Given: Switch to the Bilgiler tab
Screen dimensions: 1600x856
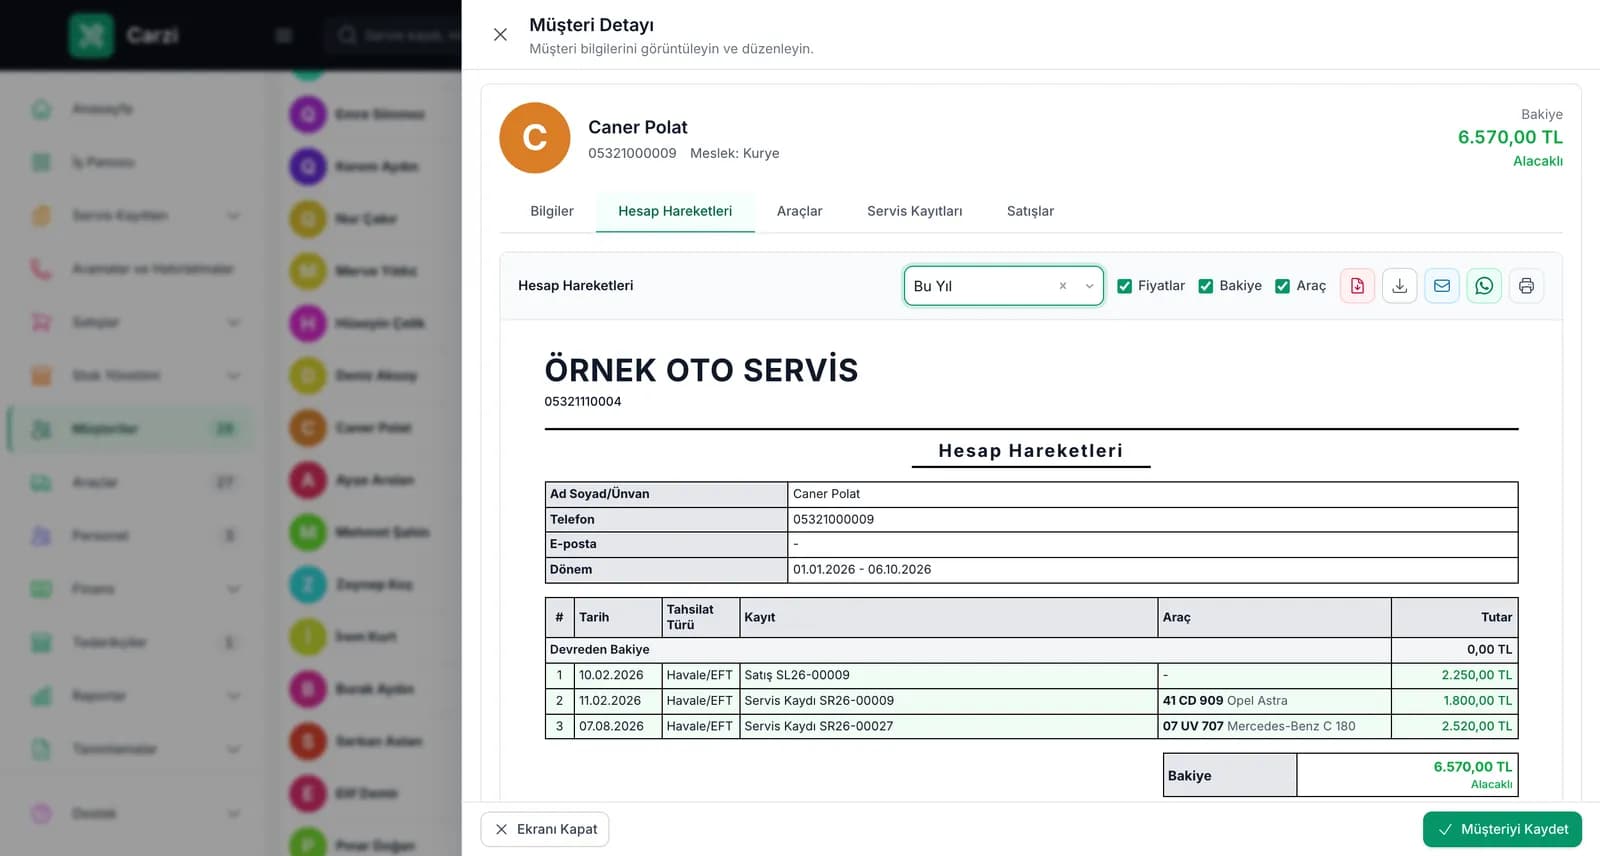Looking at the screenshot, I should point(552,211).
